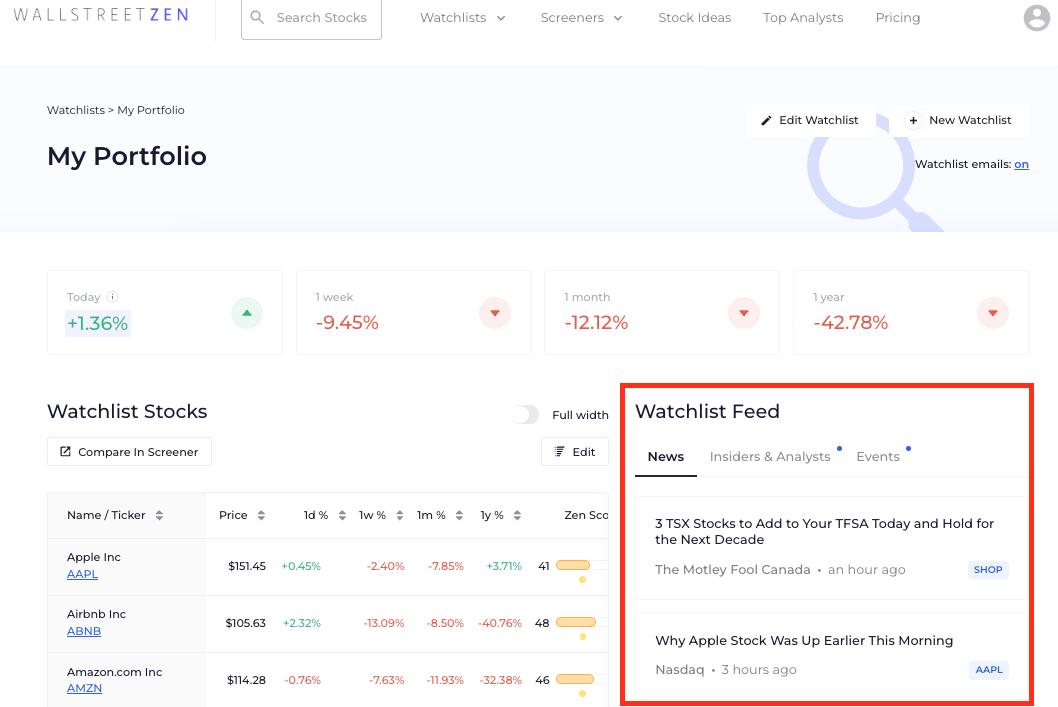Click Airbnb's -40.76% 1y value
The height and width of the screenshot is (707, 1058).
[499, 623]
